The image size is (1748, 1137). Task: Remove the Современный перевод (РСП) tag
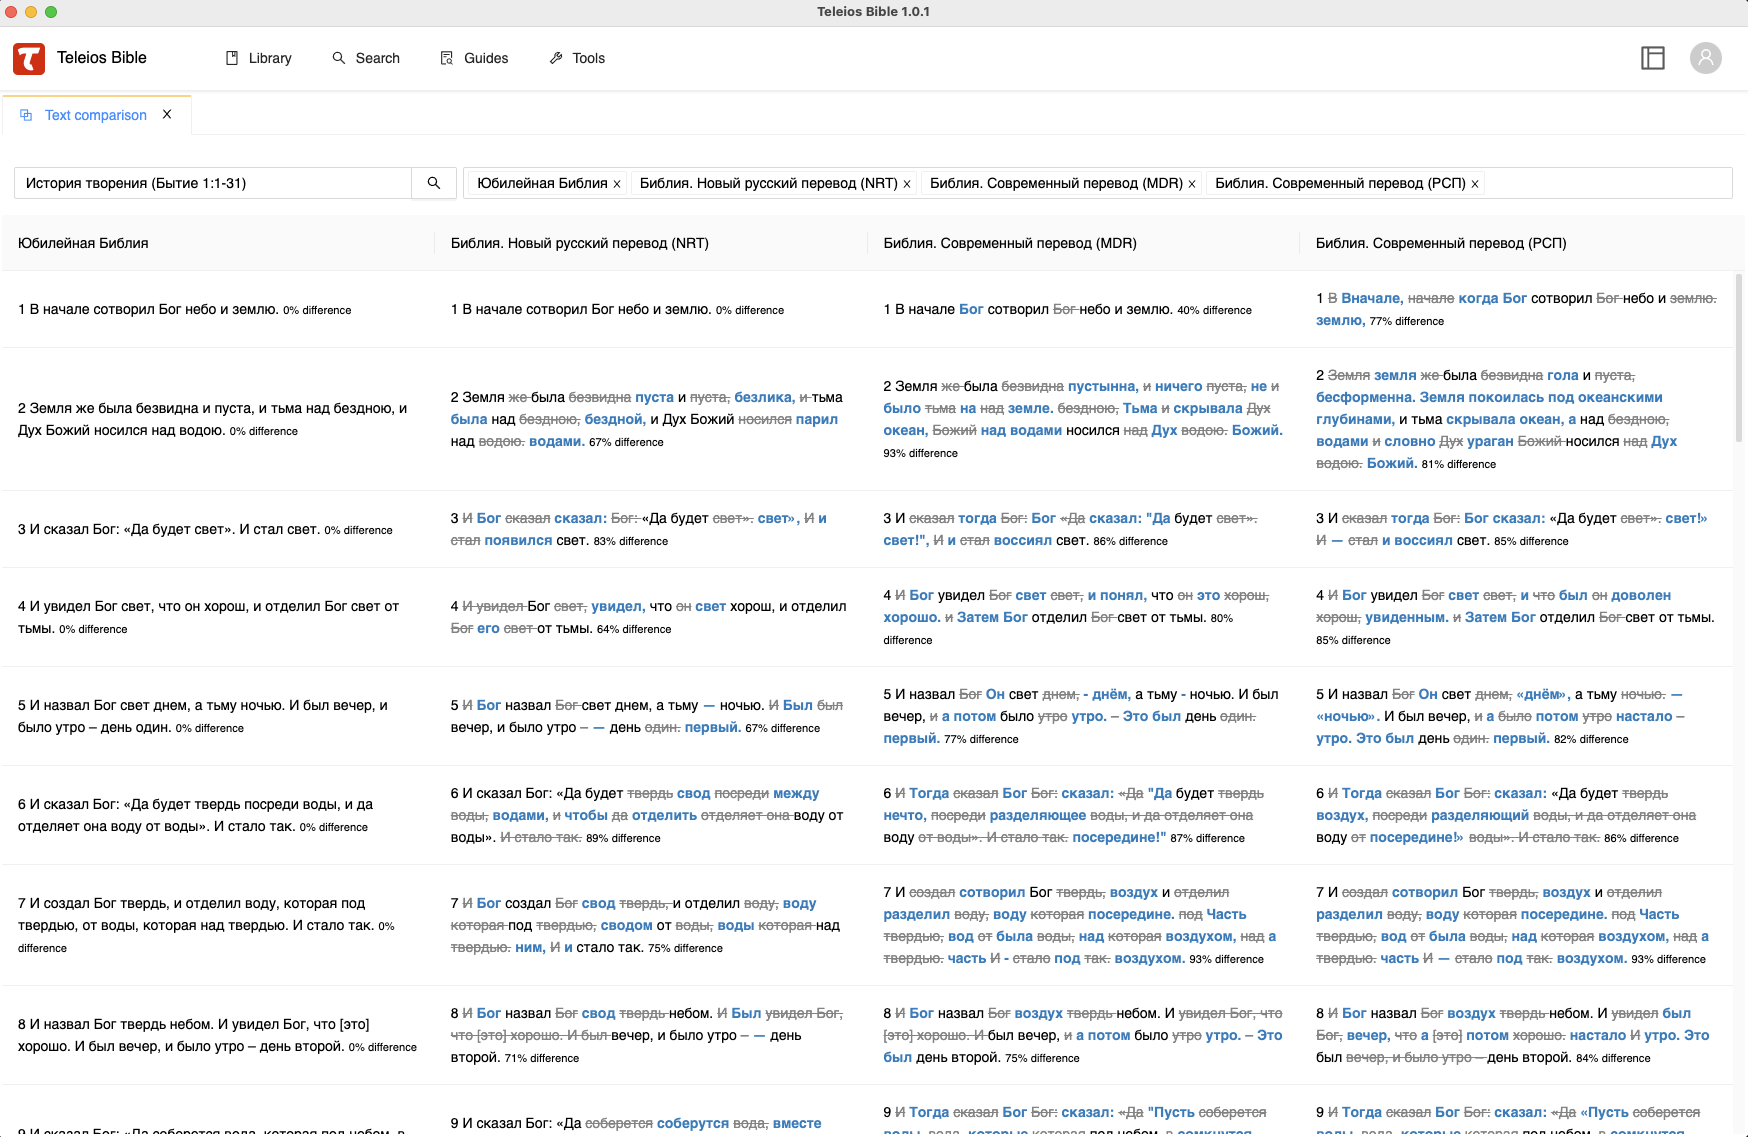point(1475,184)
